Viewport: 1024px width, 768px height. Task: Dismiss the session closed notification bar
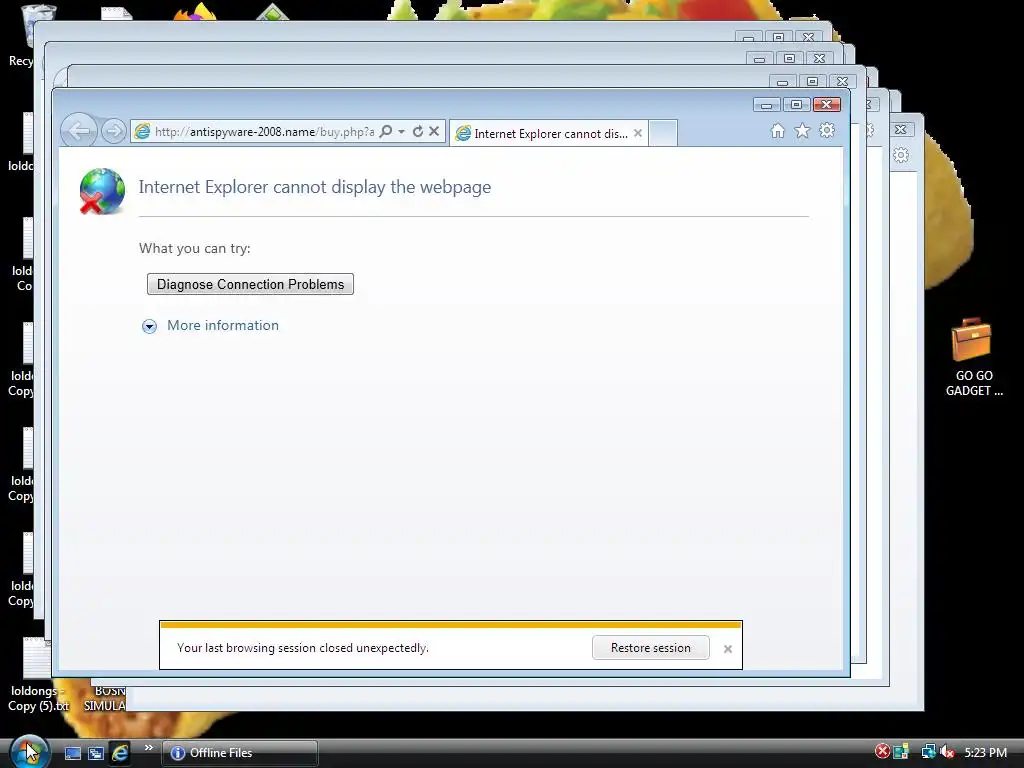(728, 648)
